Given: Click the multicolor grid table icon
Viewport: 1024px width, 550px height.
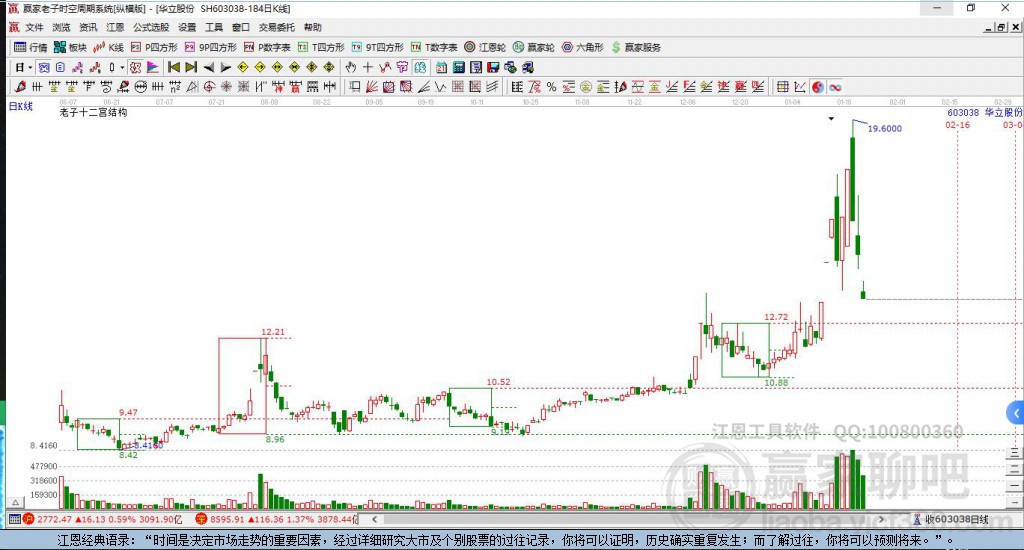Looking at the screenshot, I should pos(782,87).
